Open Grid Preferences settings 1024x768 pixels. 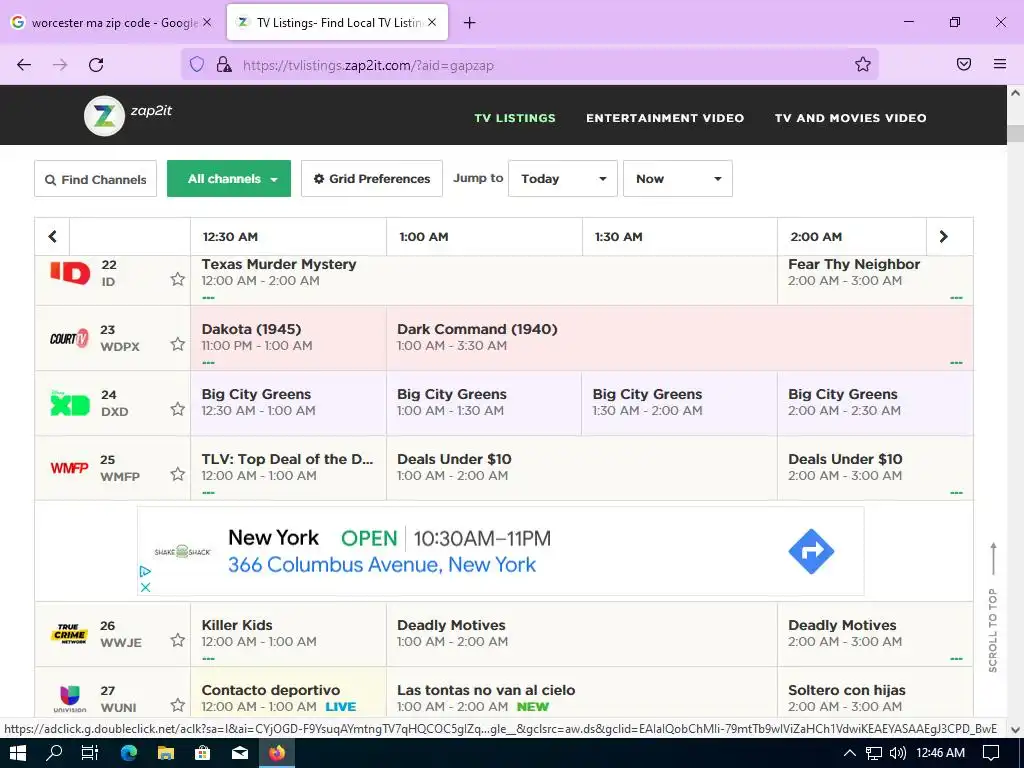372,179
